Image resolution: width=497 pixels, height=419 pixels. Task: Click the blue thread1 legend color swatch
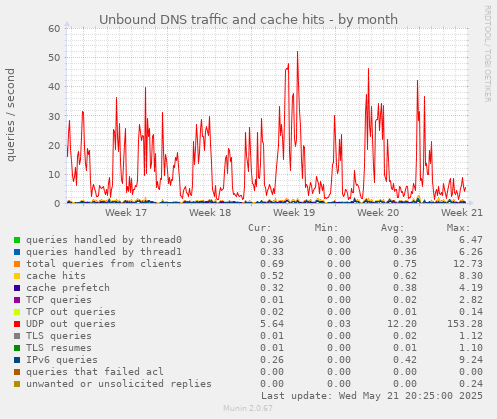pyautogui.click(x=17, y=252)
